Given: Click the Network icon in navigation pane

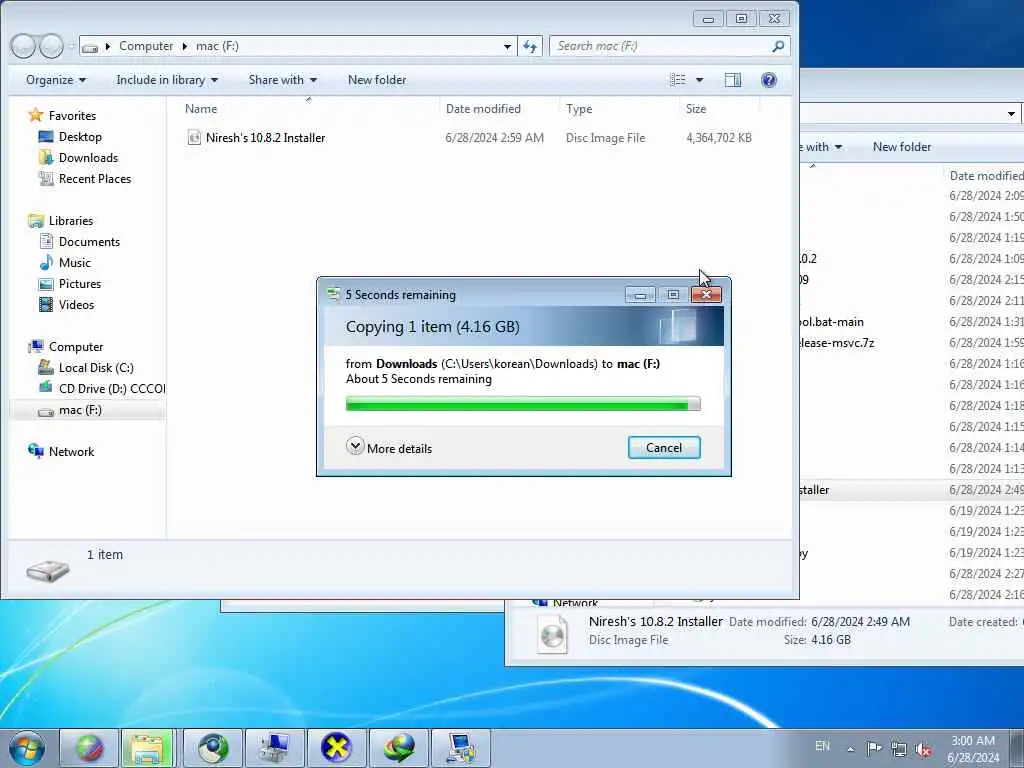Looking at the screenshot, I should (36, 451).
